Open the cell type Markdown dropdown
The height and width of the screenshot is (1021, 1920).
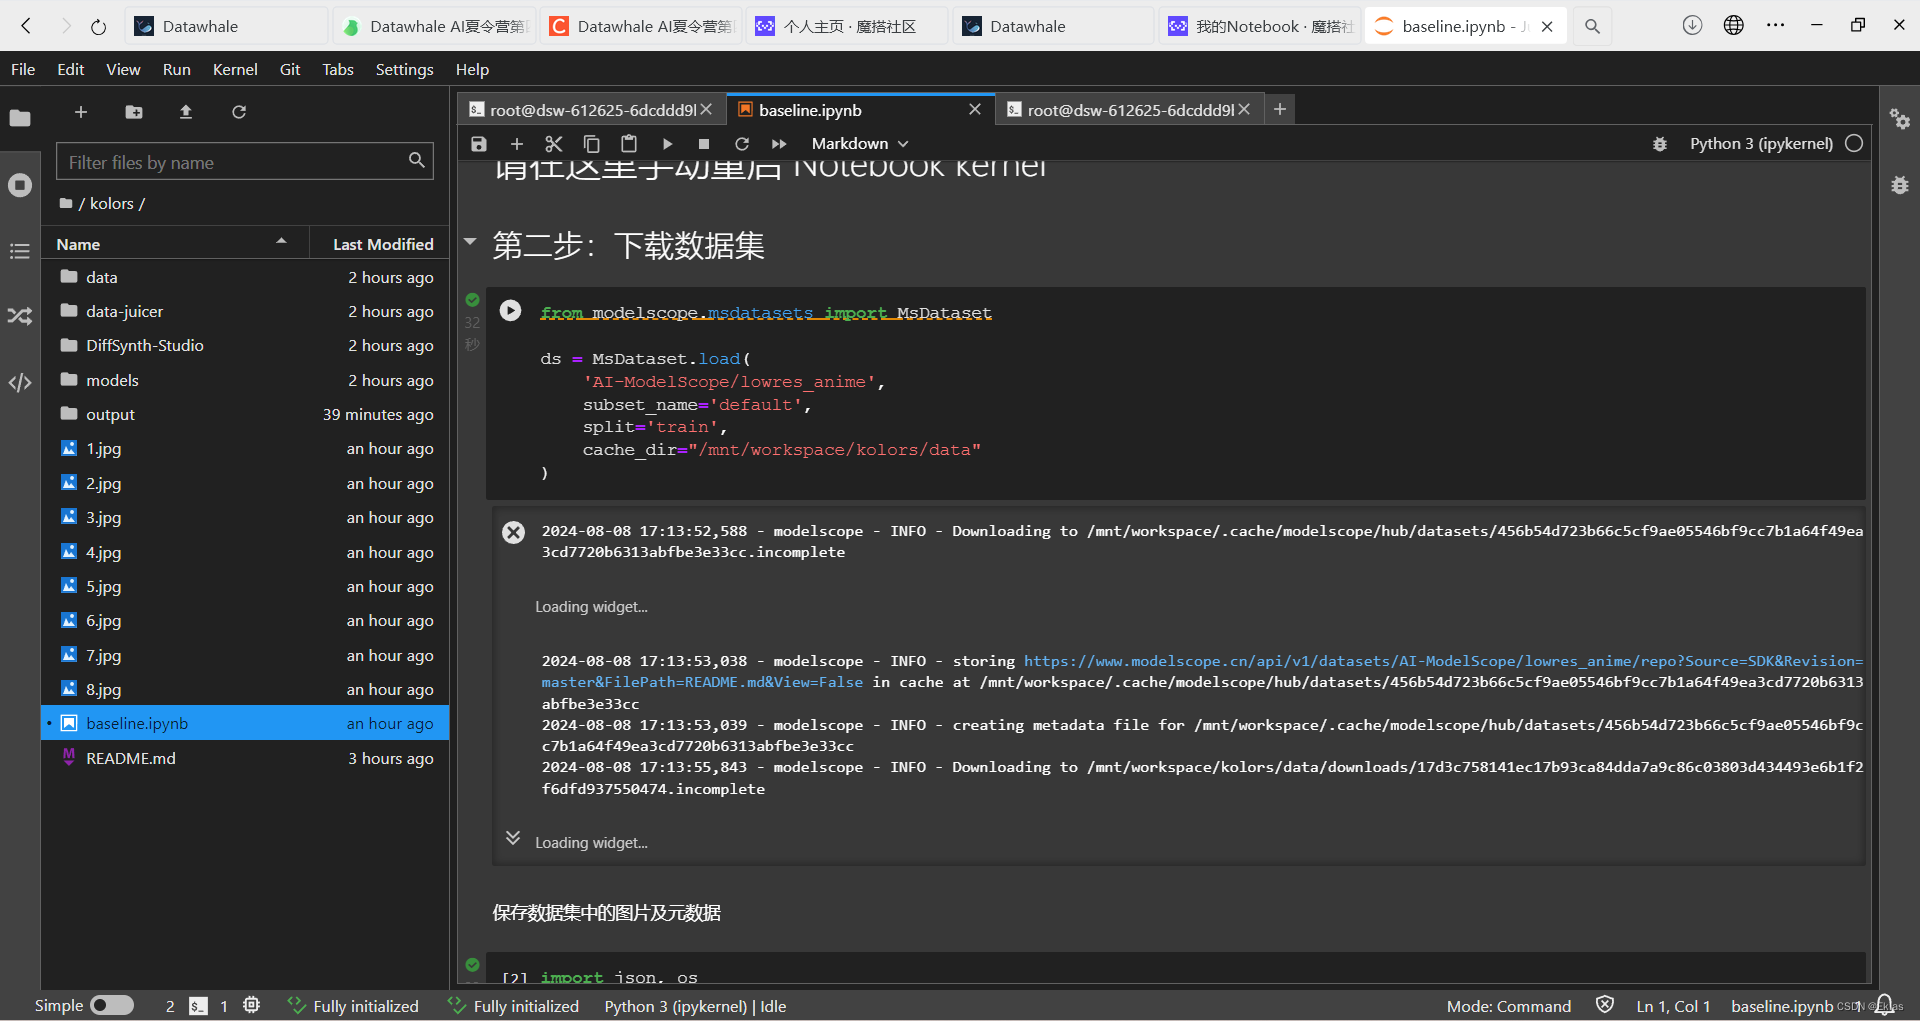(x=860, y=144)
